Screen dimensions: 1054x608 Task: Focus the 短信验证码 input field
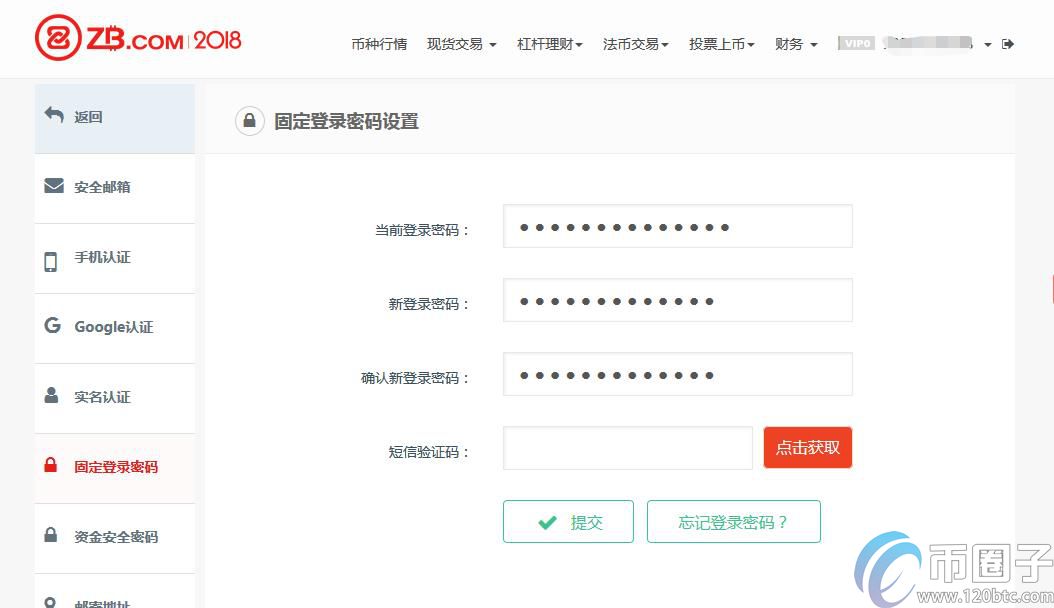coord(627,448)
